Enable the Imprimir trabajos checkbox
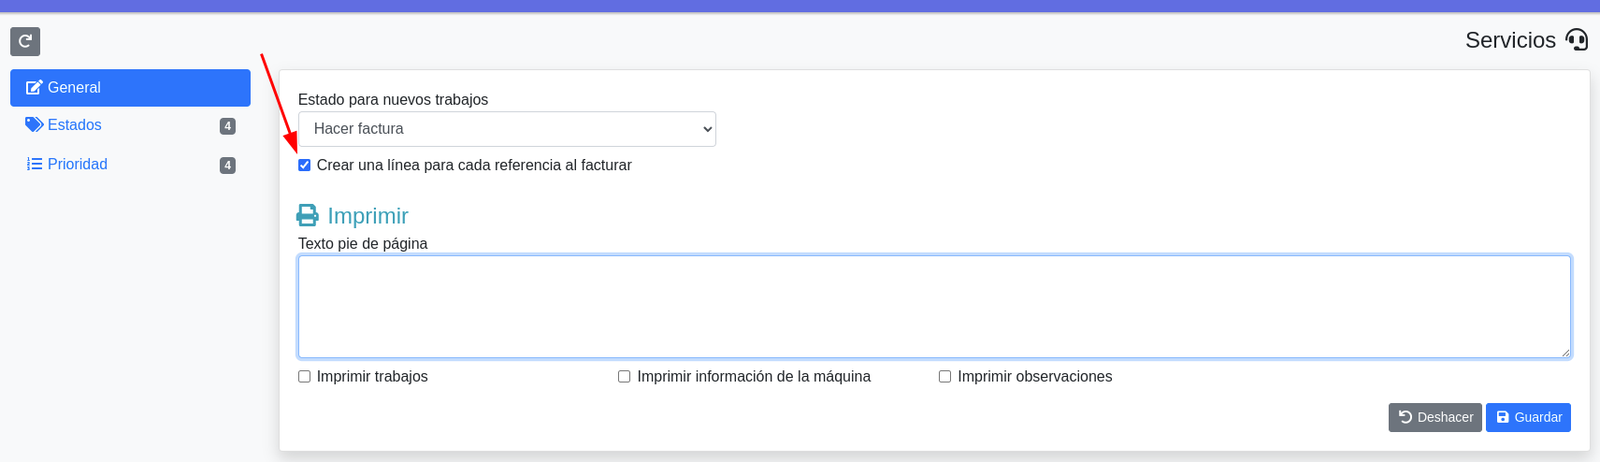1600x462 pixels. pyautogui.click(x=304, y=377)
